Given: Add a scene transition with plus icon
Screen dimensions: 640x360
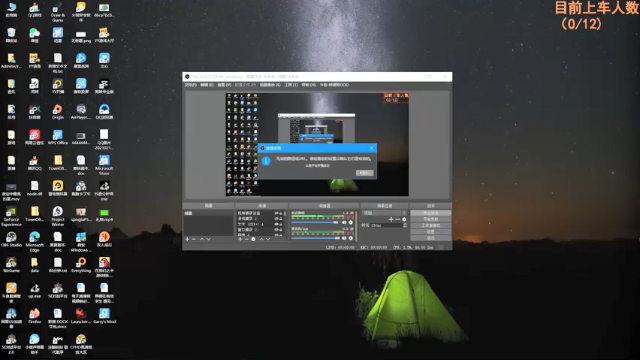Looking at the screenshot, I should click(x=391, y=219).
